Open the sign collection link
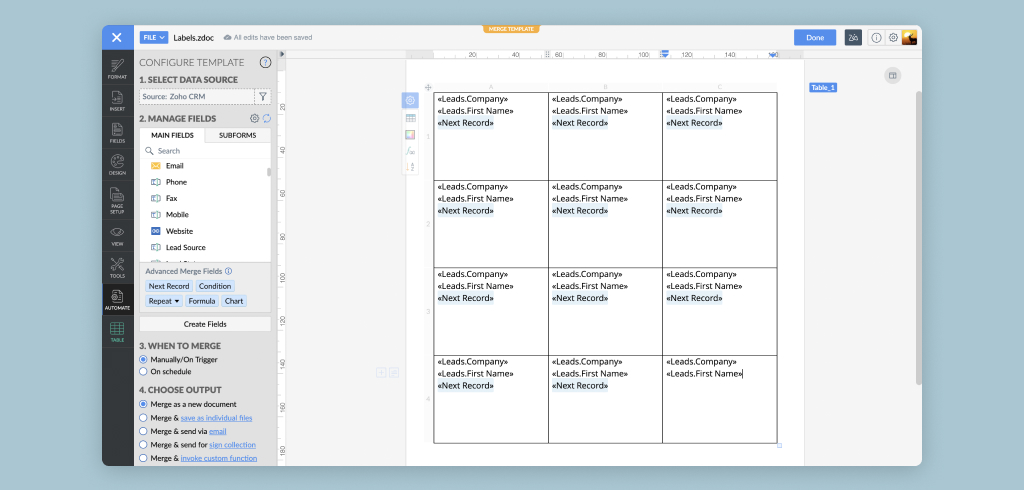1024x490 pixels. tap(232, 444)
